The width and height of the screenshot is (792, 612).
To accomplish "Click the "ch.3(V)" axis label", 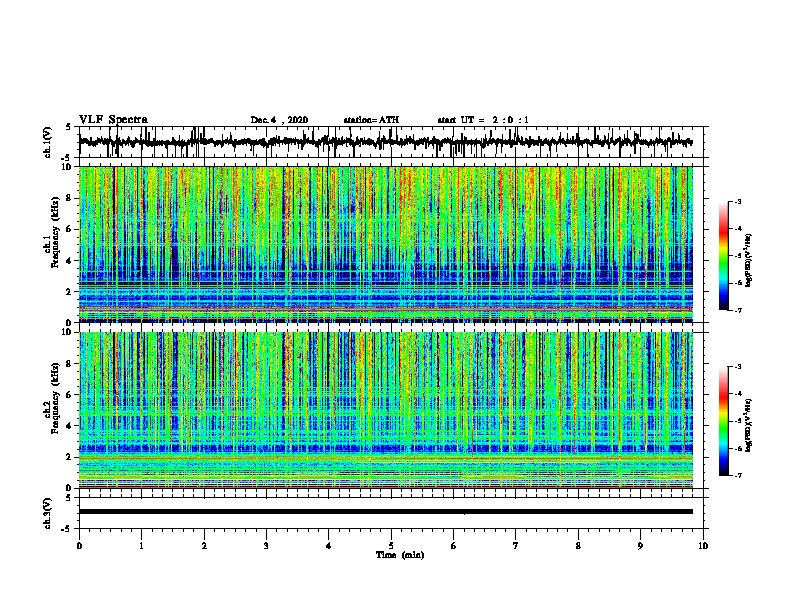I will click(x=48, y=513).
